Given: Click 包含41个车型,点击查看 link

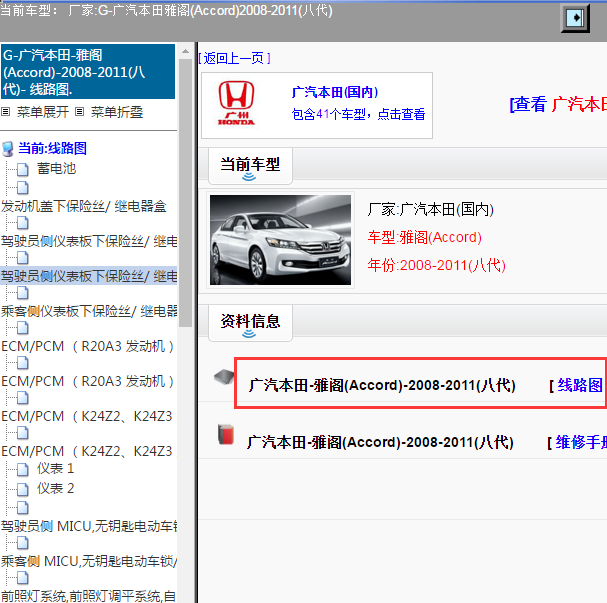Looking at the screenshot, I should [x=358, y=114].
